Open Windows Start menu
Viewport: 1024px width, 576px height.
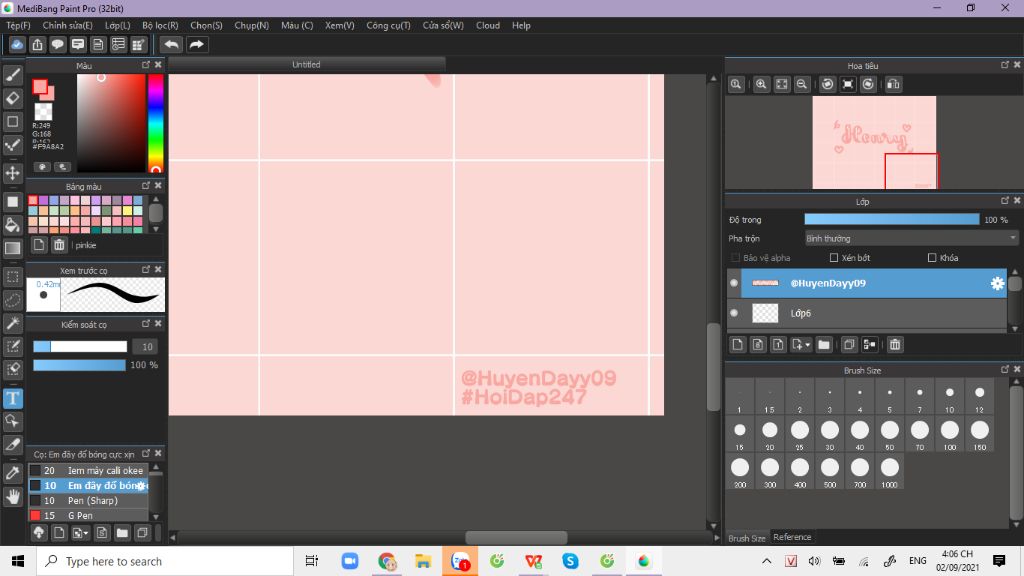[x=18, y=561]
